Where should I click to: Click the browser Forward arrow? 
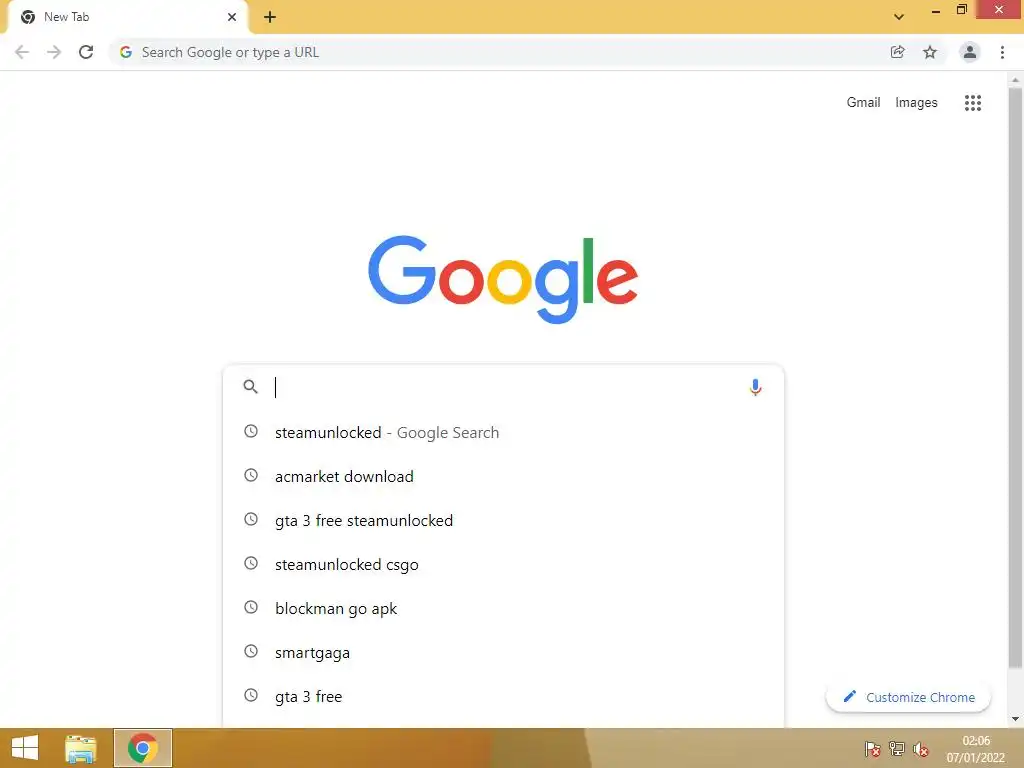click(54, 52)
